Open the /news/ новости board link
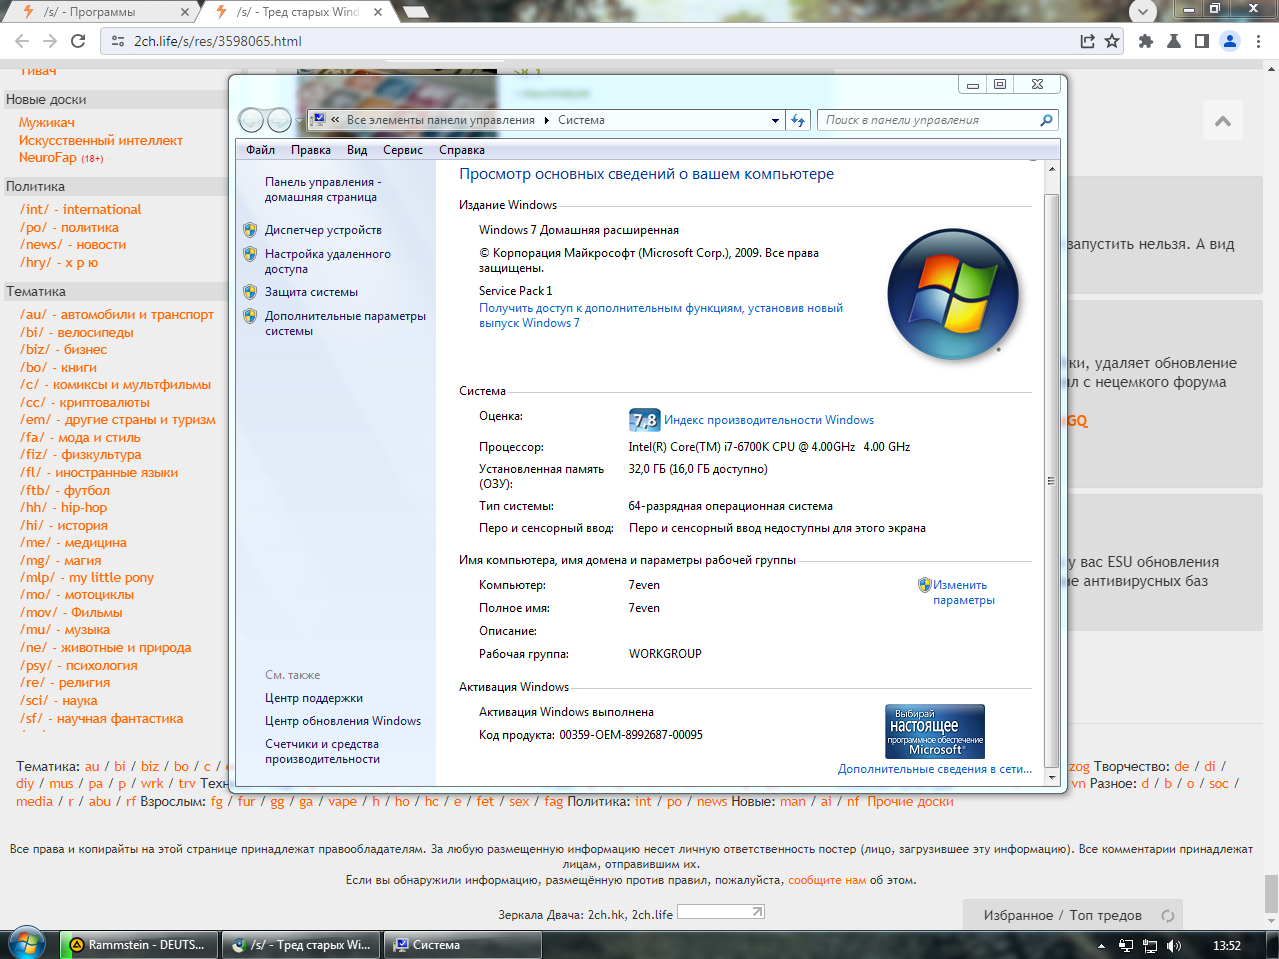 73,244
